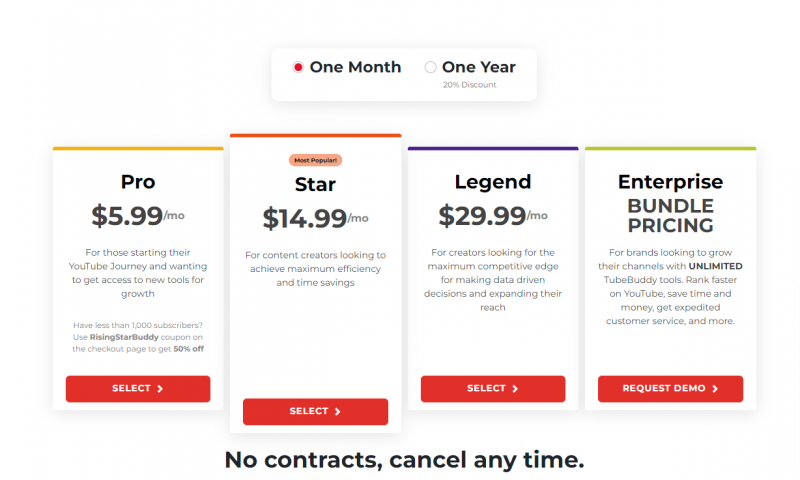Click the One Year label text

478,68
